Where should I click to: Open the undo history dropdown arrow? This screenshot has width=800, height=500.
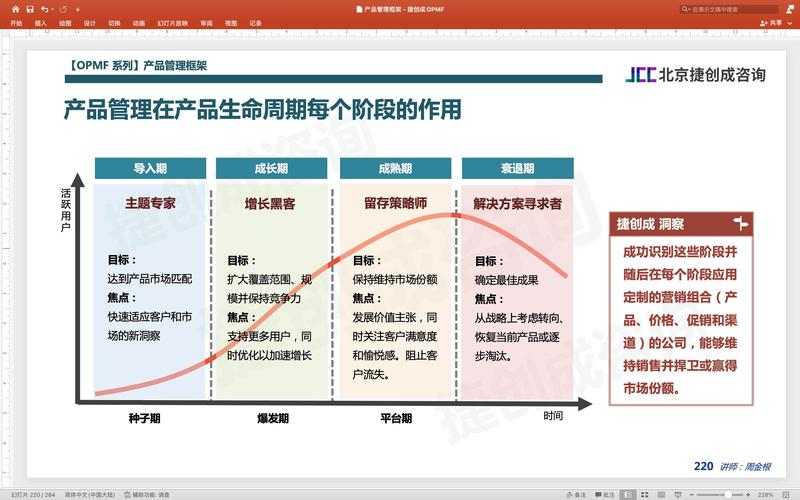53,10
